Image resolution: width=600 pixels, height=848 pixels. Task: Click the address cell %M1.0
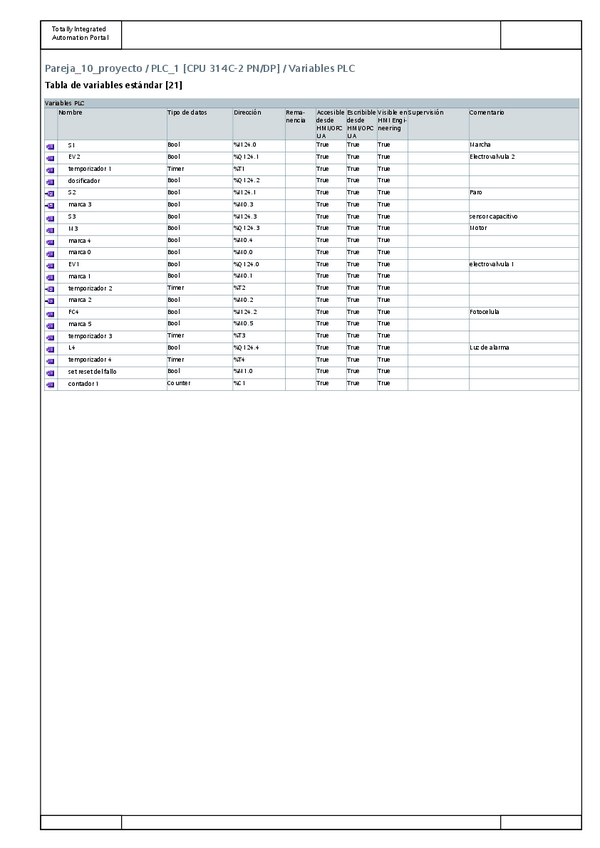(x=259, y=372)
